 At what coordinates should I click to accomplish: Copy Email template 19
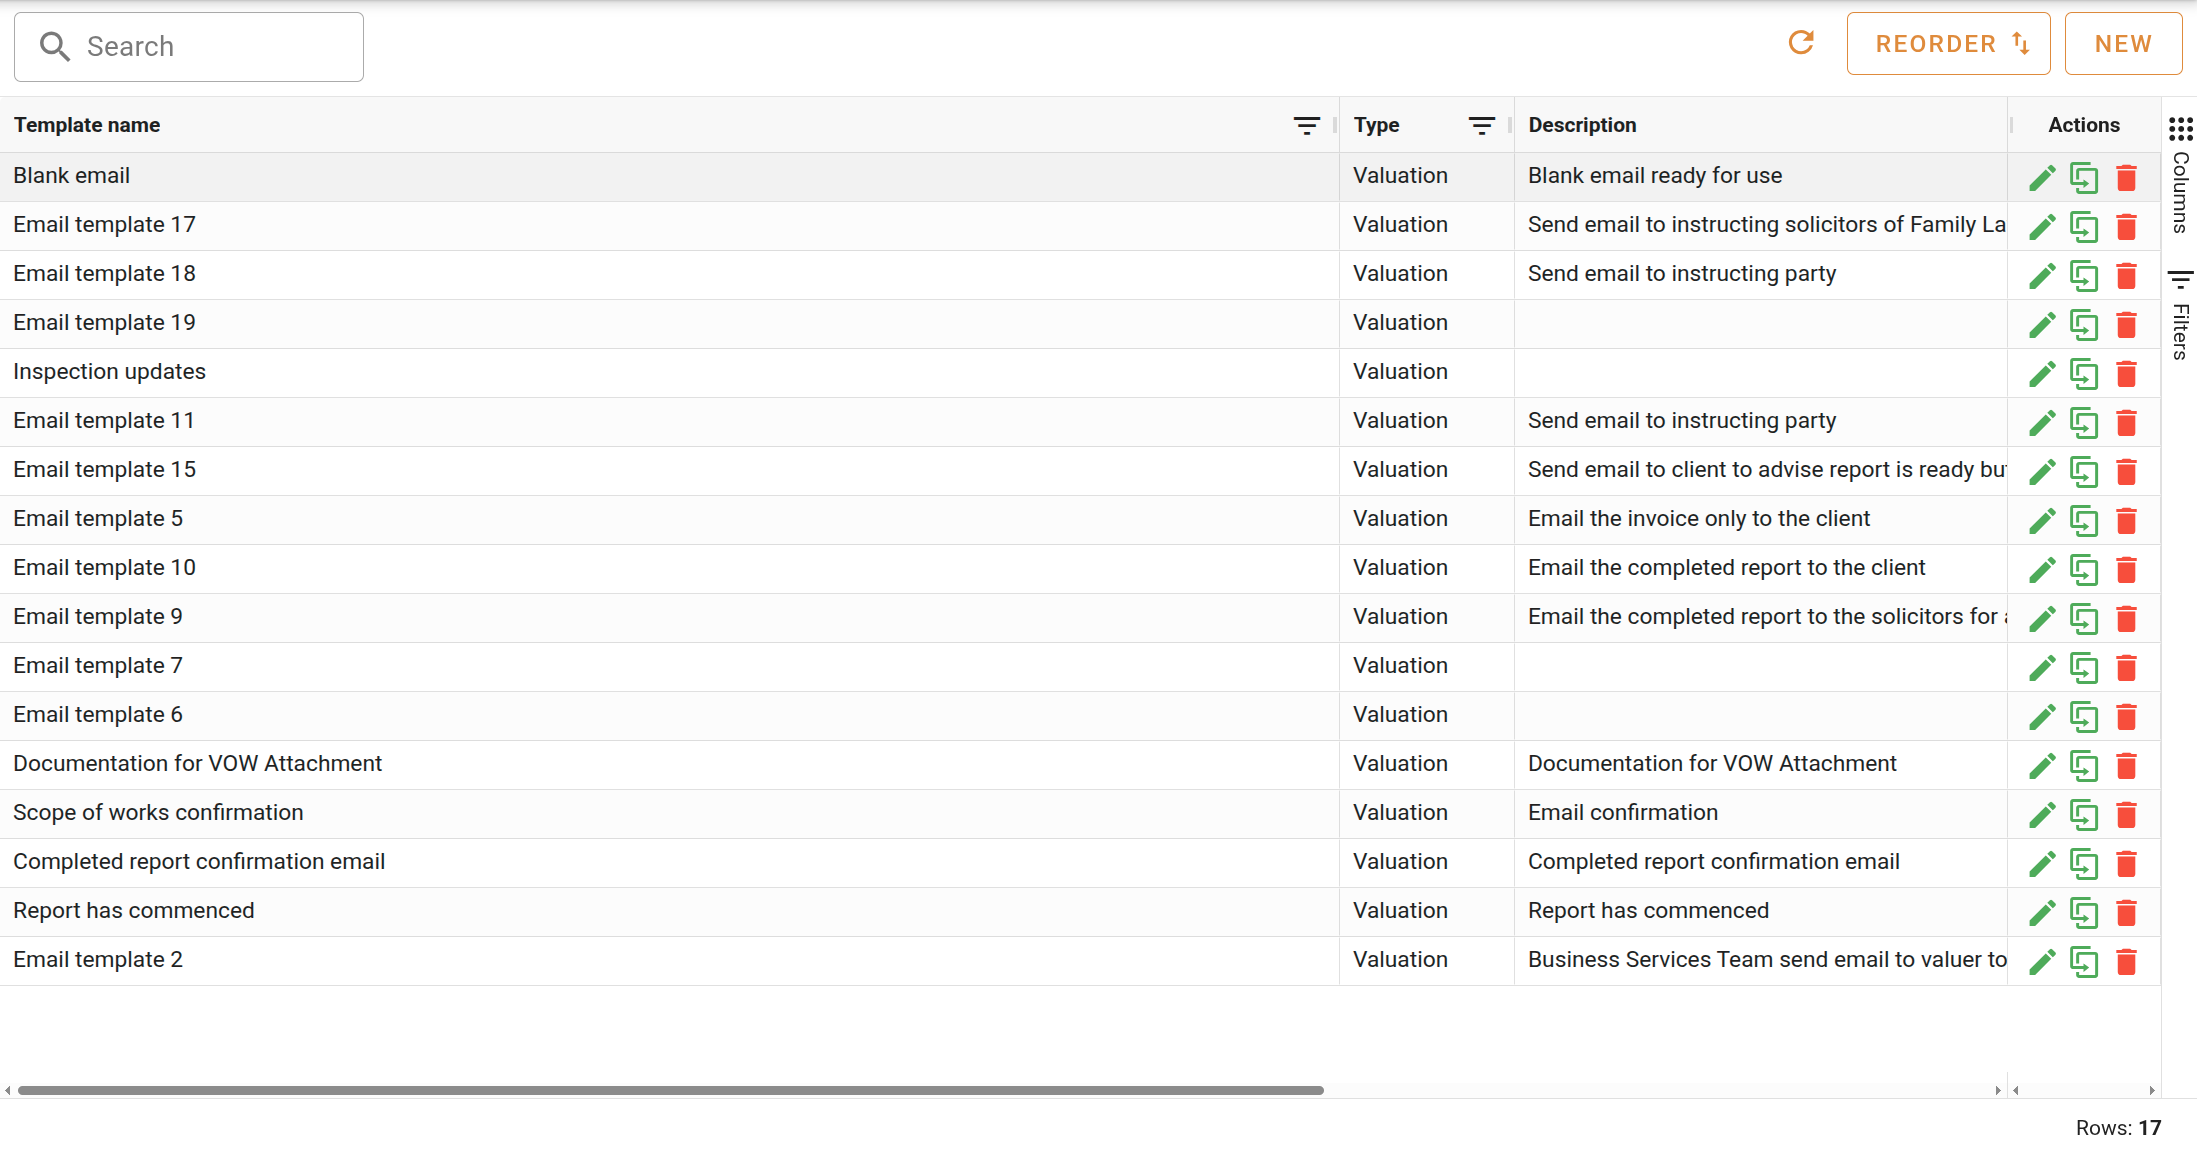[x=2084, y=325]
